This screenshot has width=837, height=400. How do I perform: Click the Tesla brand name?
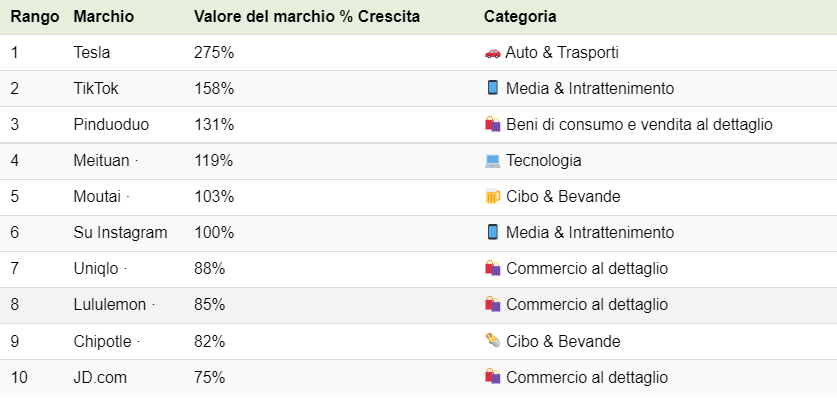pos(92,52)
